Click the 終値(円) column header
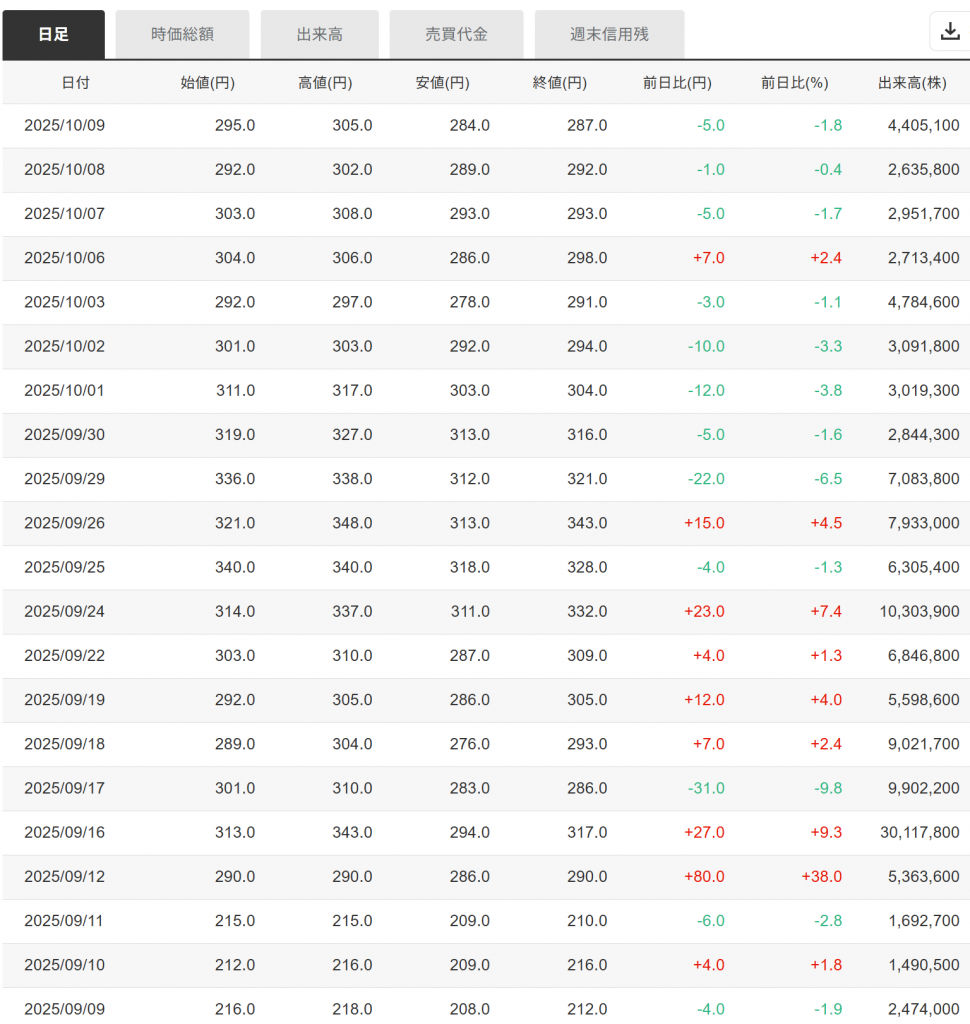Image resolution: width=970 pixels, height=1024 pixels. (x=559, y=83)
